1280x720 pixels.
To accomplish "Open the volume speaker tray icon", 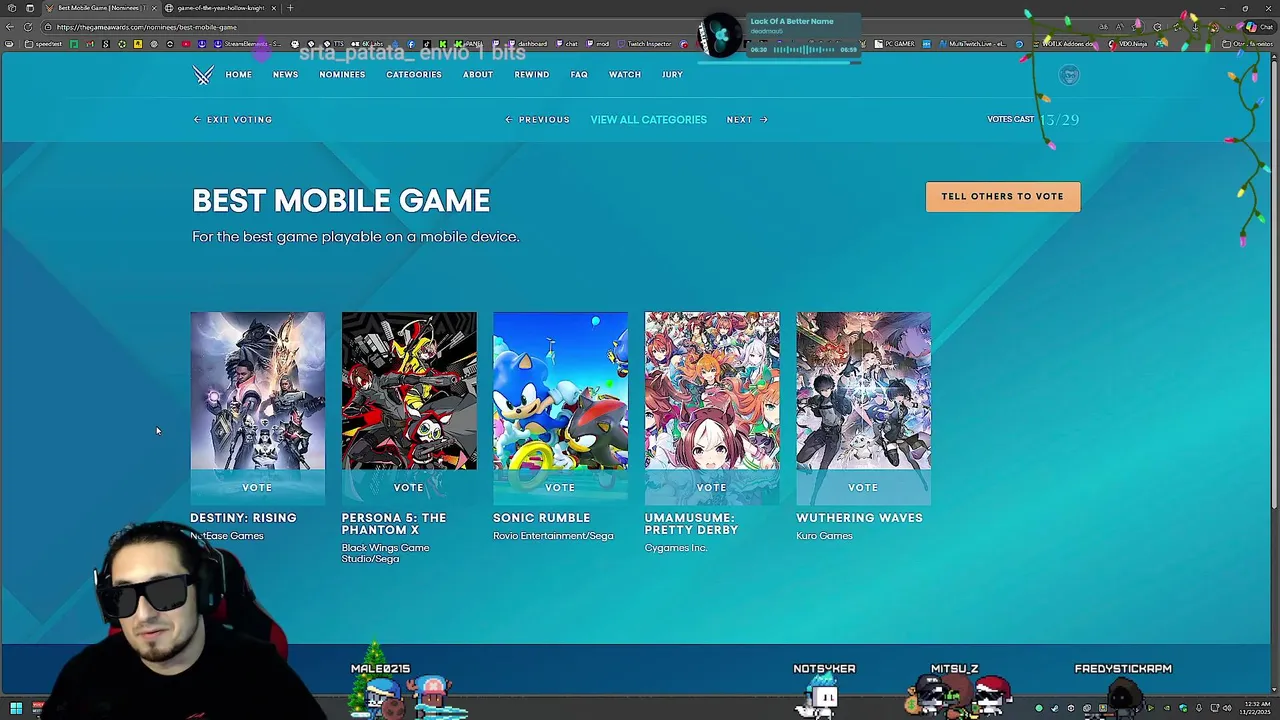I will [x=1228, y=708].
